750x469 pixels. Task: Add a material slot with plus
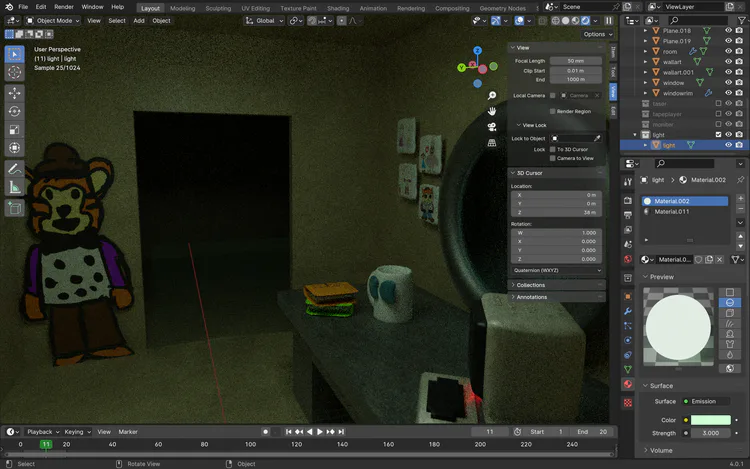click(740, 198)
